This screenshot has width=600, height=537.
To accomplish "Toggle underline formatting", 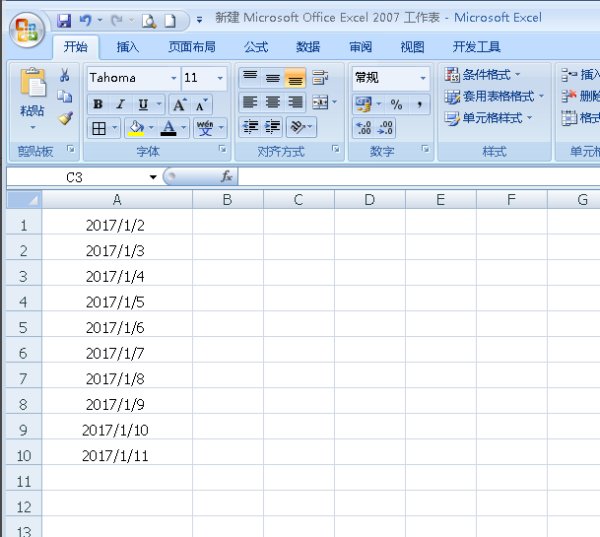I will click(143, 104).
